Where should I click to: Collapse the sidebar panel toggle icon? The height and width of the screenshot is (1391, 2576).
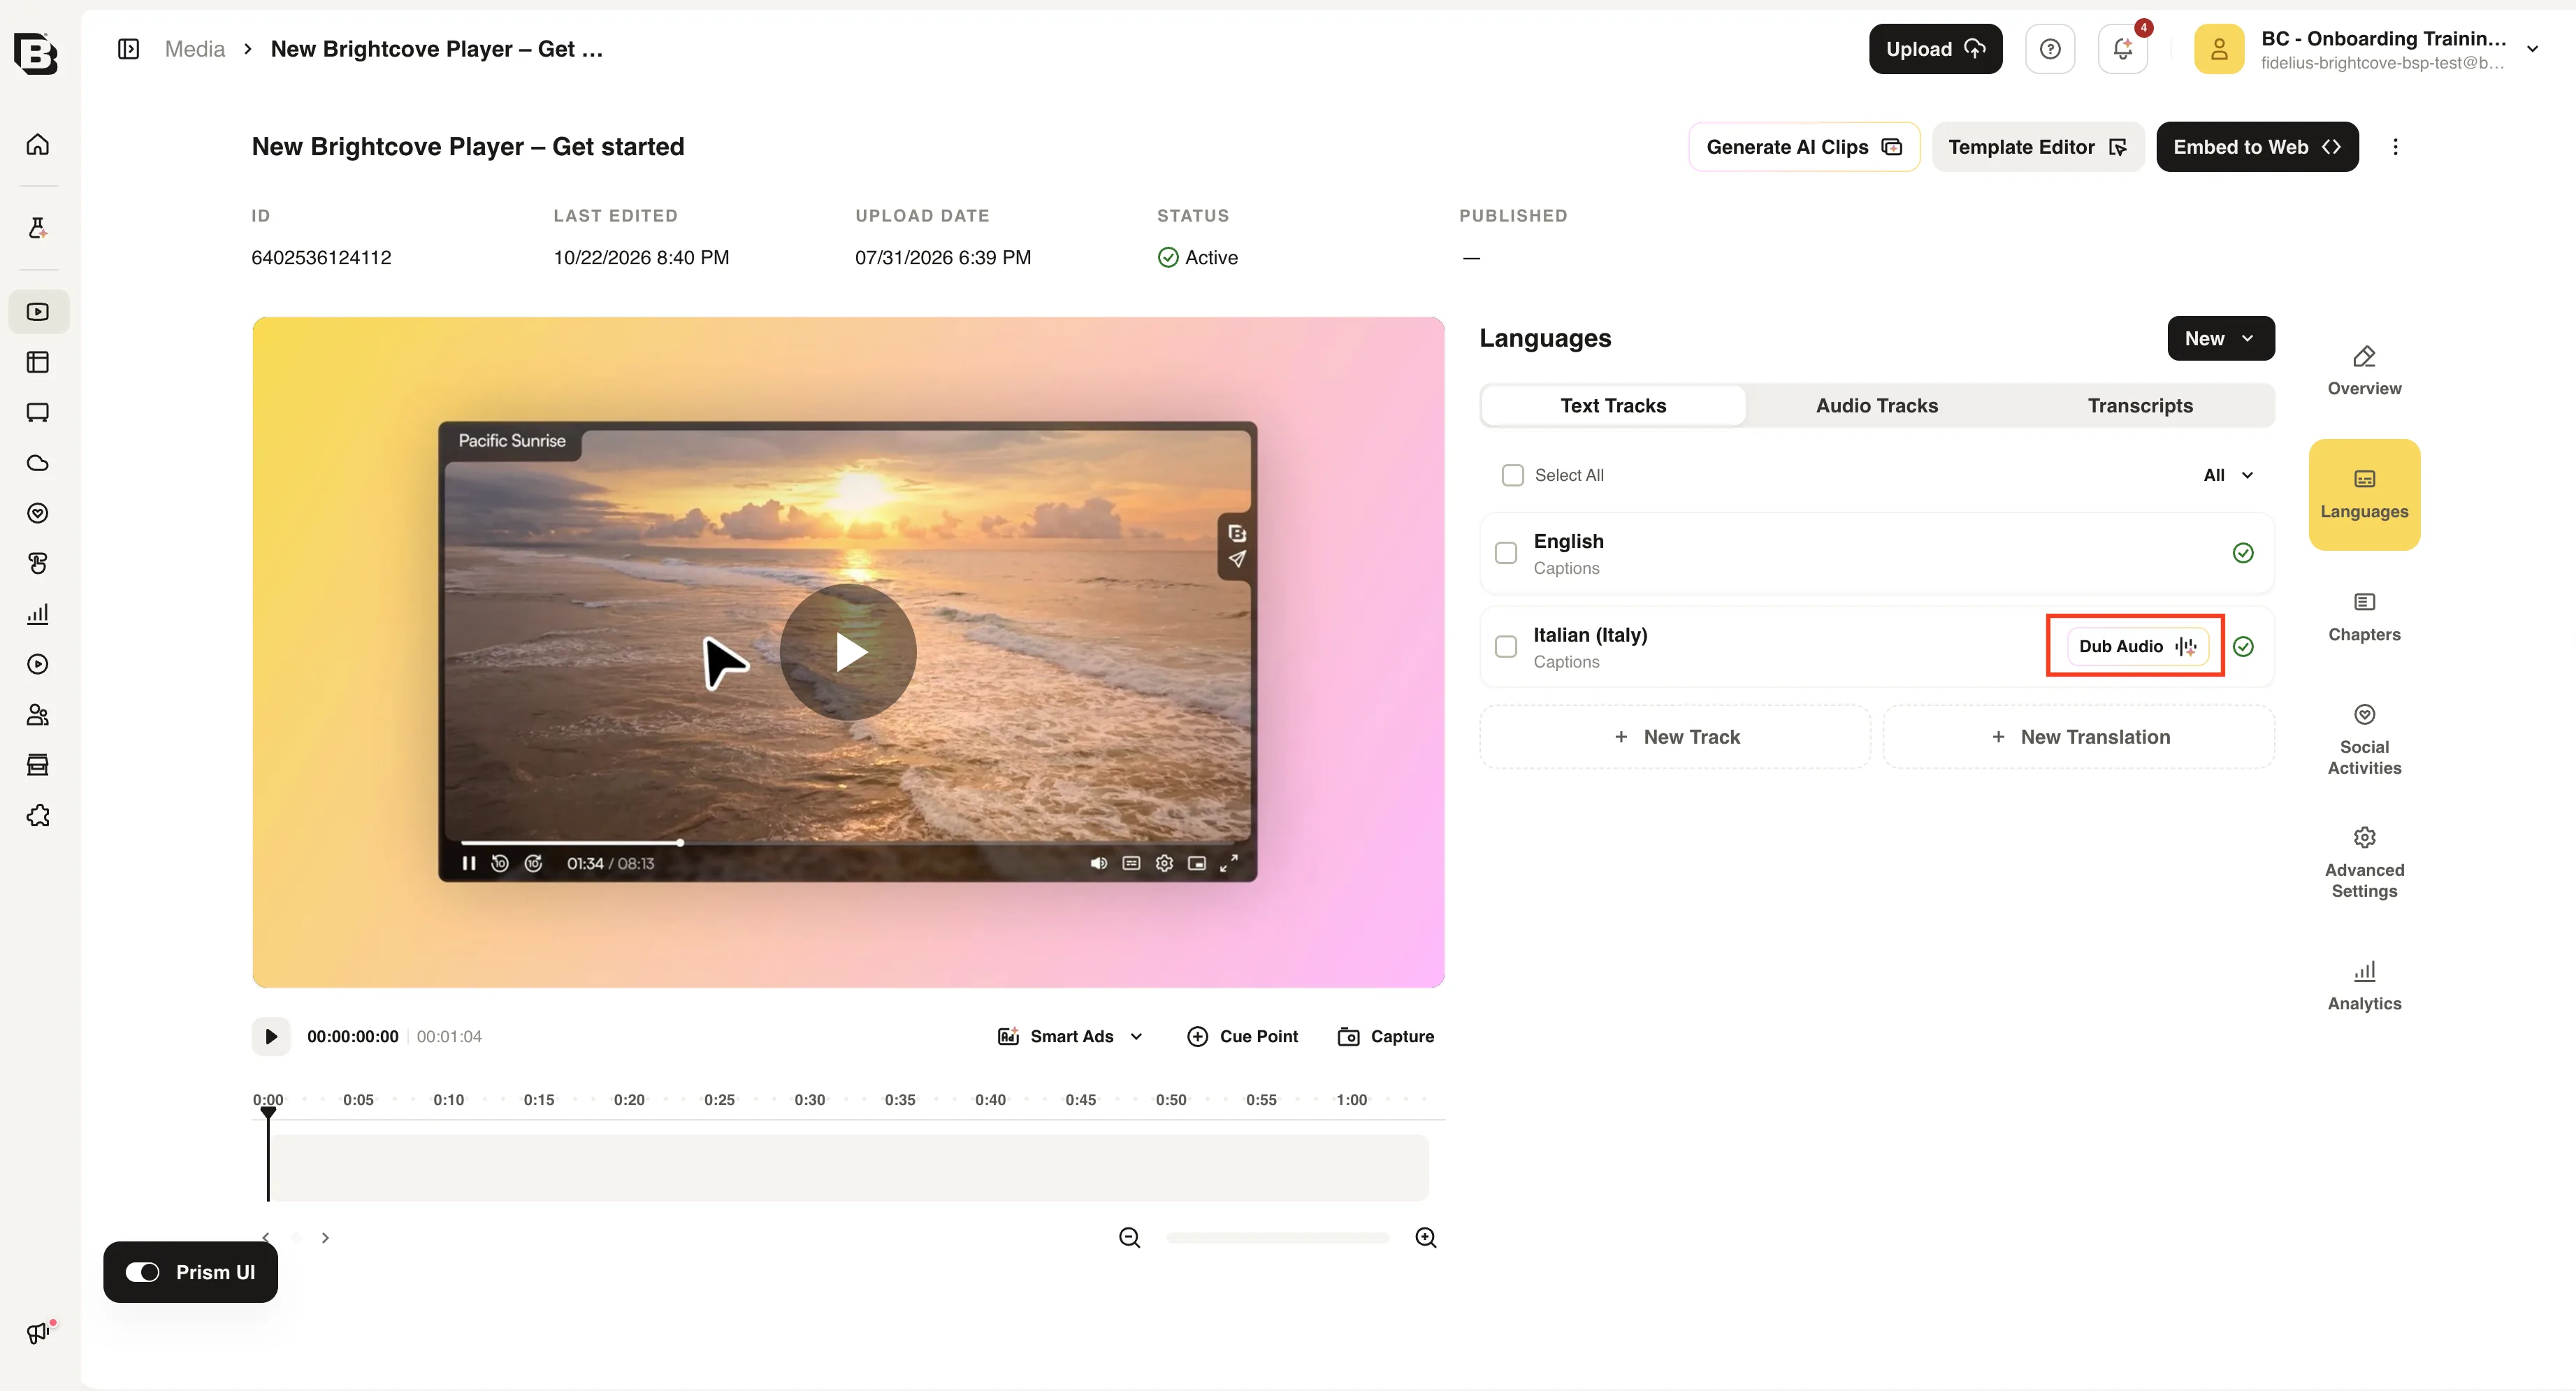(x=128, y=49)
